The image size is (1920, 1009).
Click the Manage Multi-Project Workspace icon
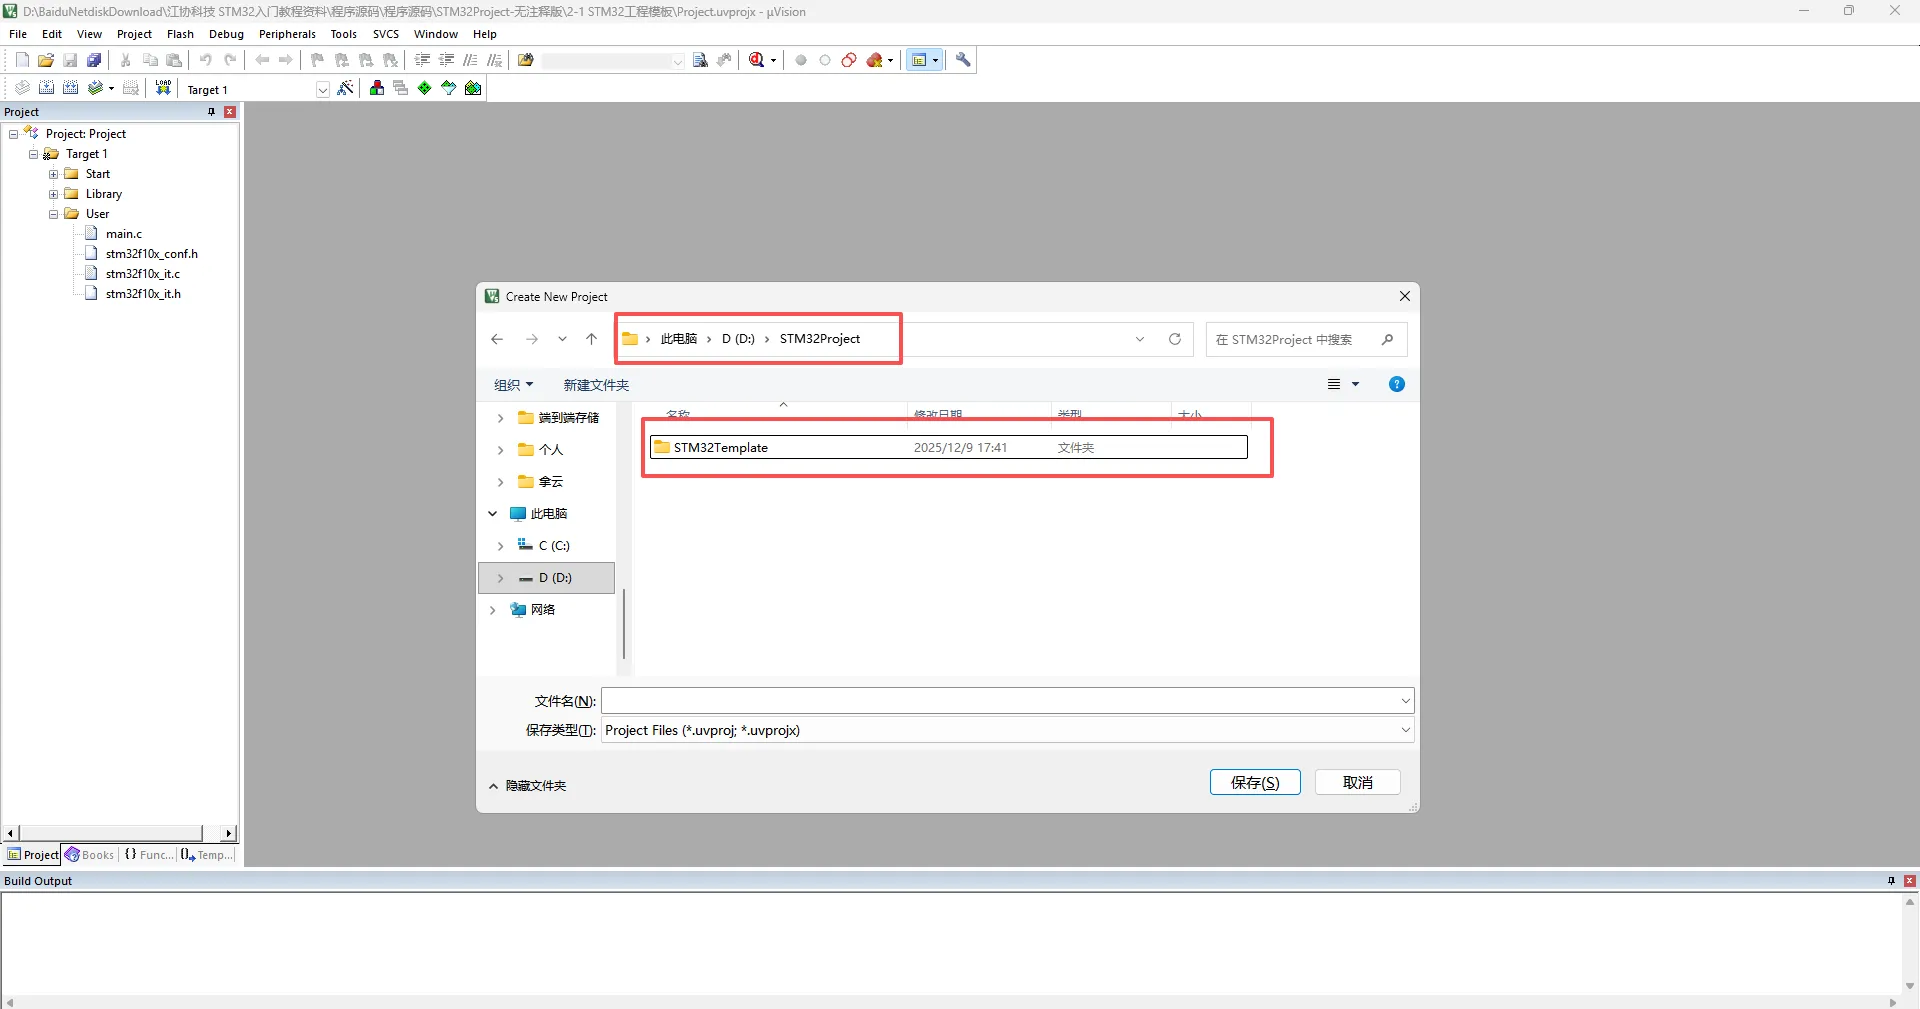point(401,88)
